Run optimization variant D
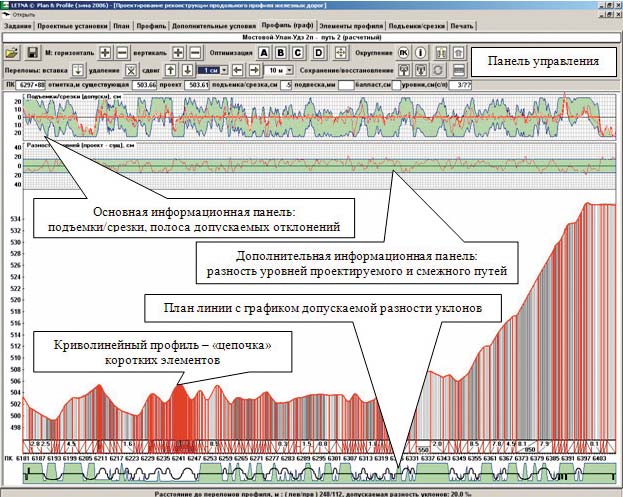 tap(318, 52)
